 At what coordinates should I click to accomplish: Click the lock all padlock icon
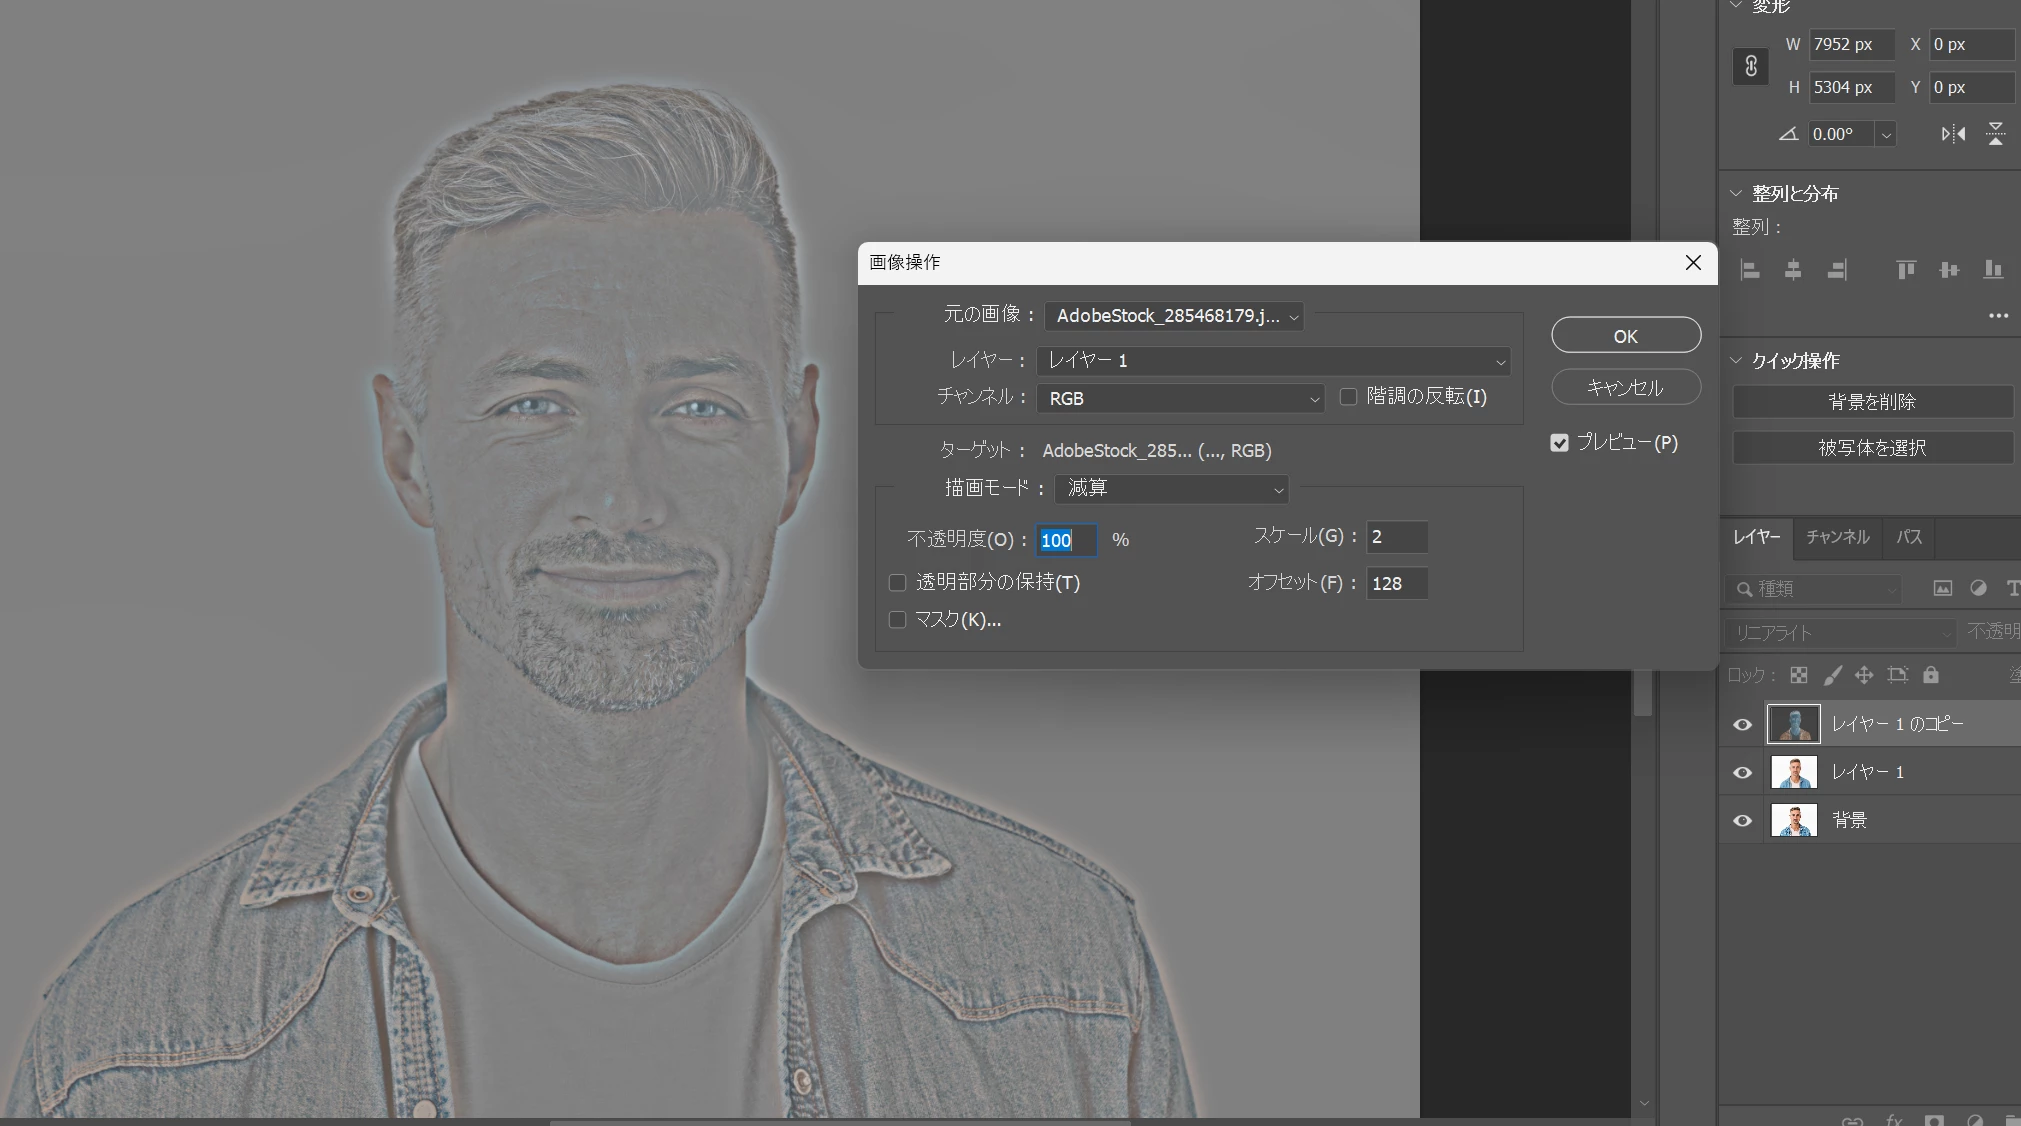(x=1931, y=675)
